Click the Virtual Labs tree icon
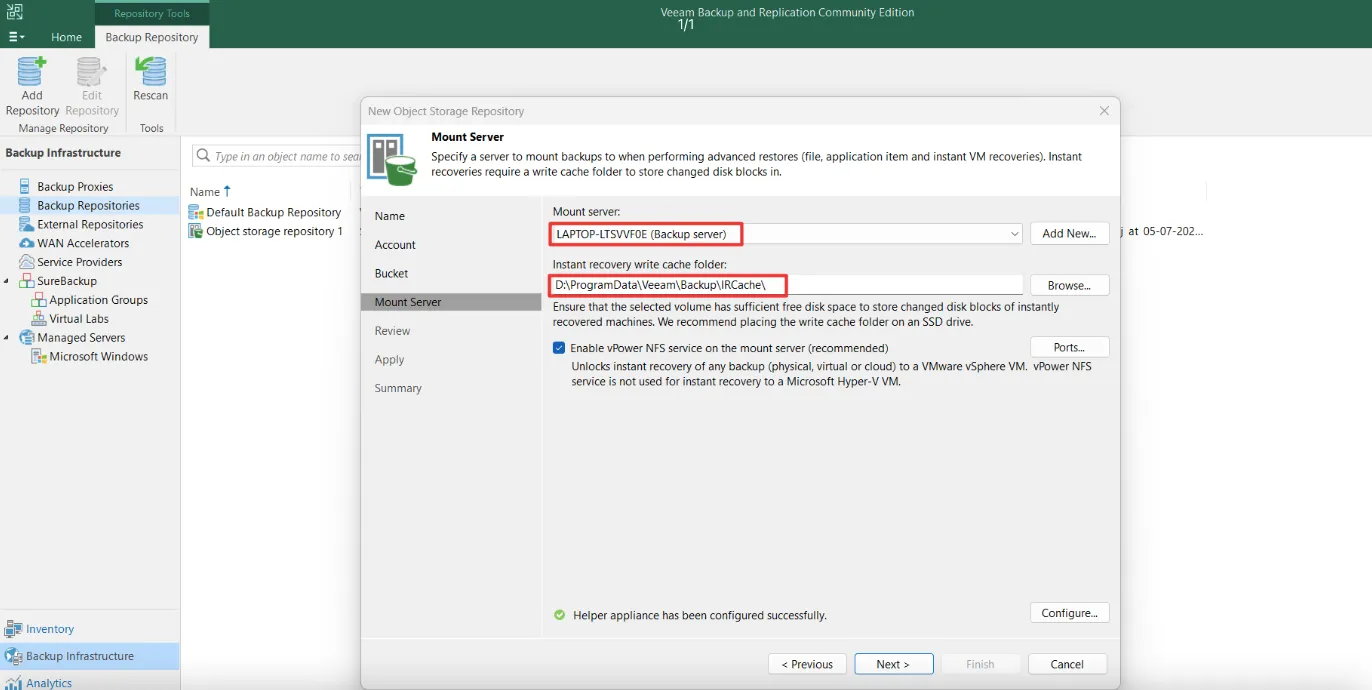The height and width of the screenshot is (690, 1372). [x=39, y=319]
